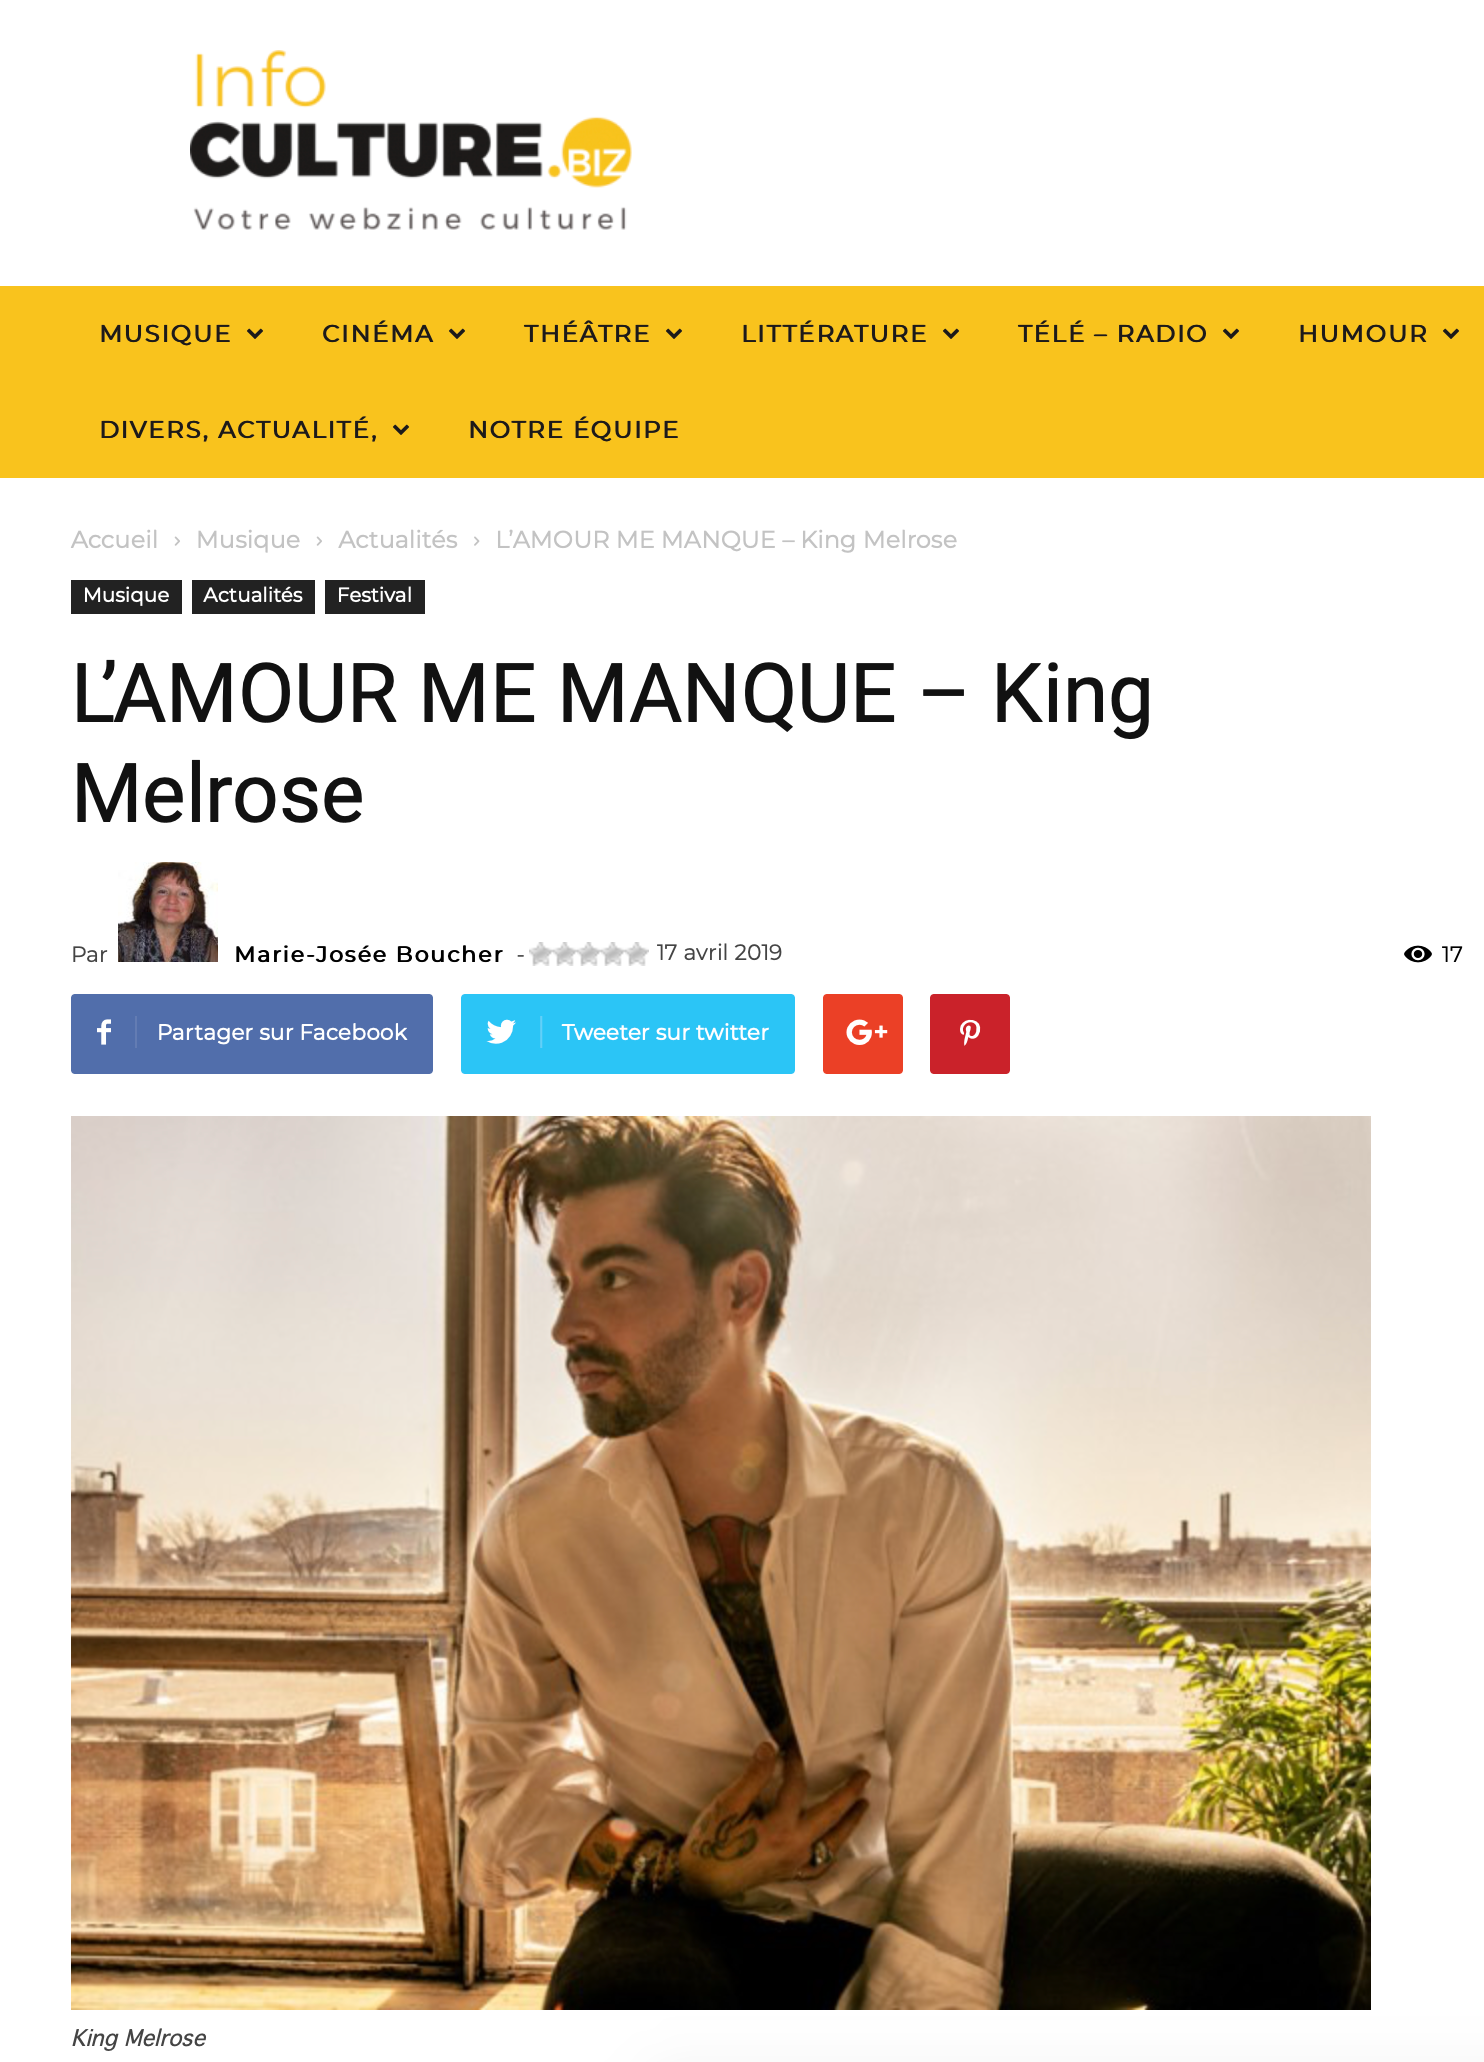Click Marie-Josée Boucher's author avatar
Image resolution: width=1484 pixels, height=2062 pixels.
(x=168, y=912)
